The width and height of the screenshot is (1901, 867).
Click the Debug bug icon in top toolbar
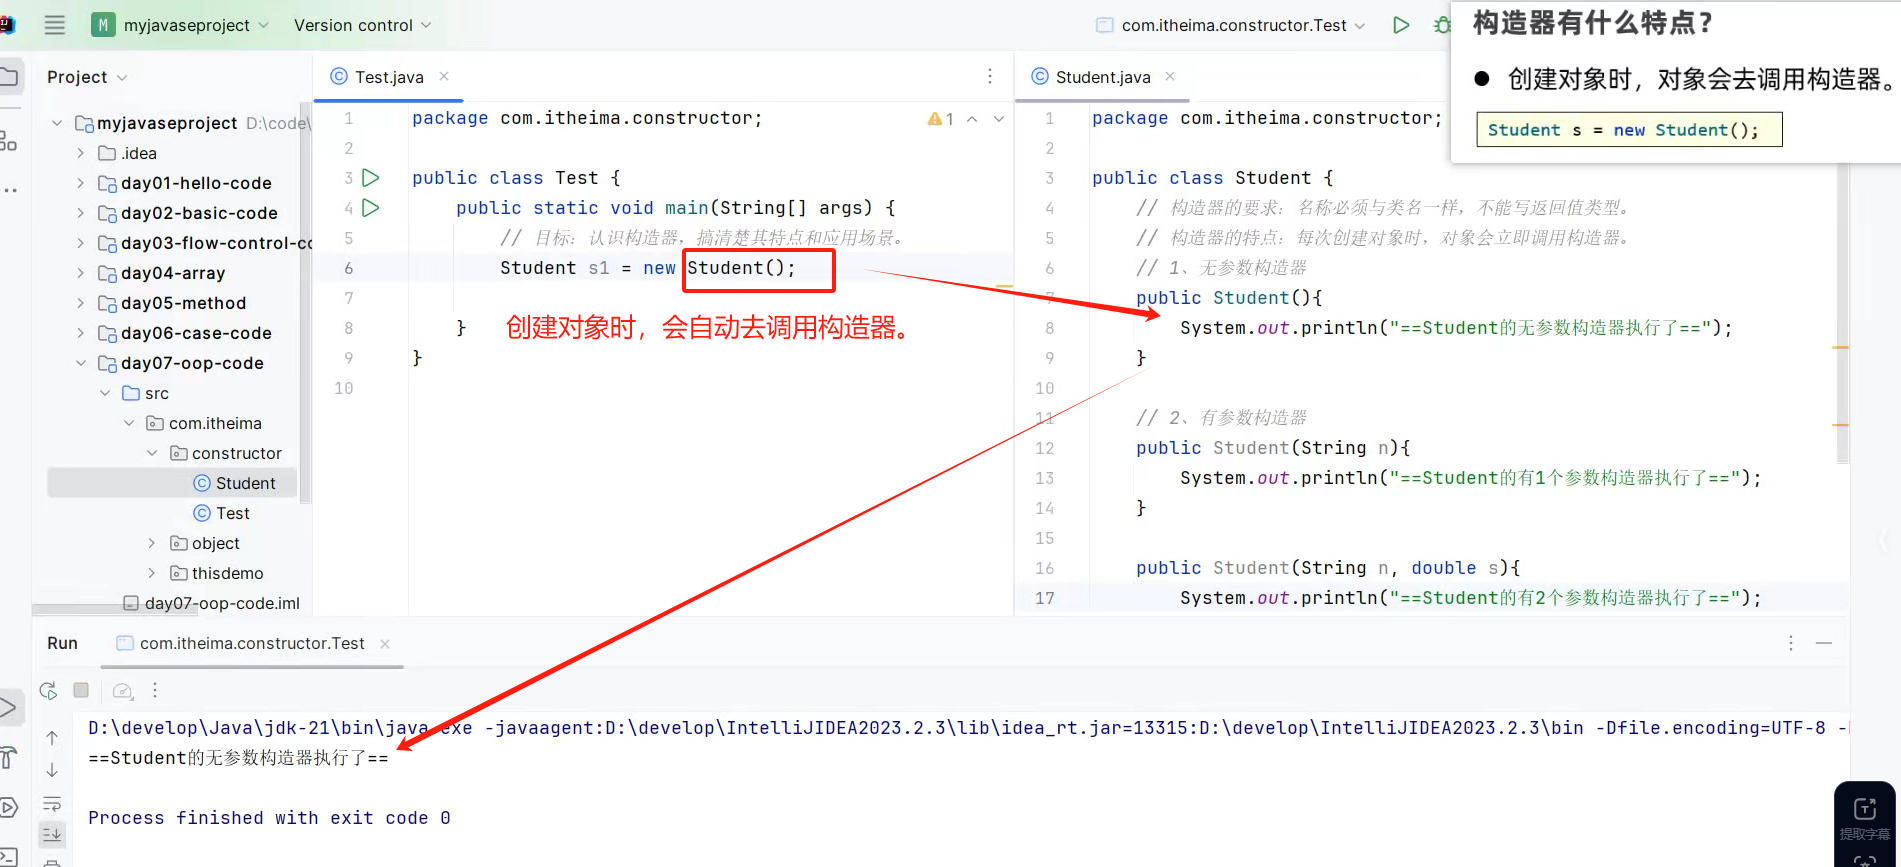click(x=1441, y=25)
